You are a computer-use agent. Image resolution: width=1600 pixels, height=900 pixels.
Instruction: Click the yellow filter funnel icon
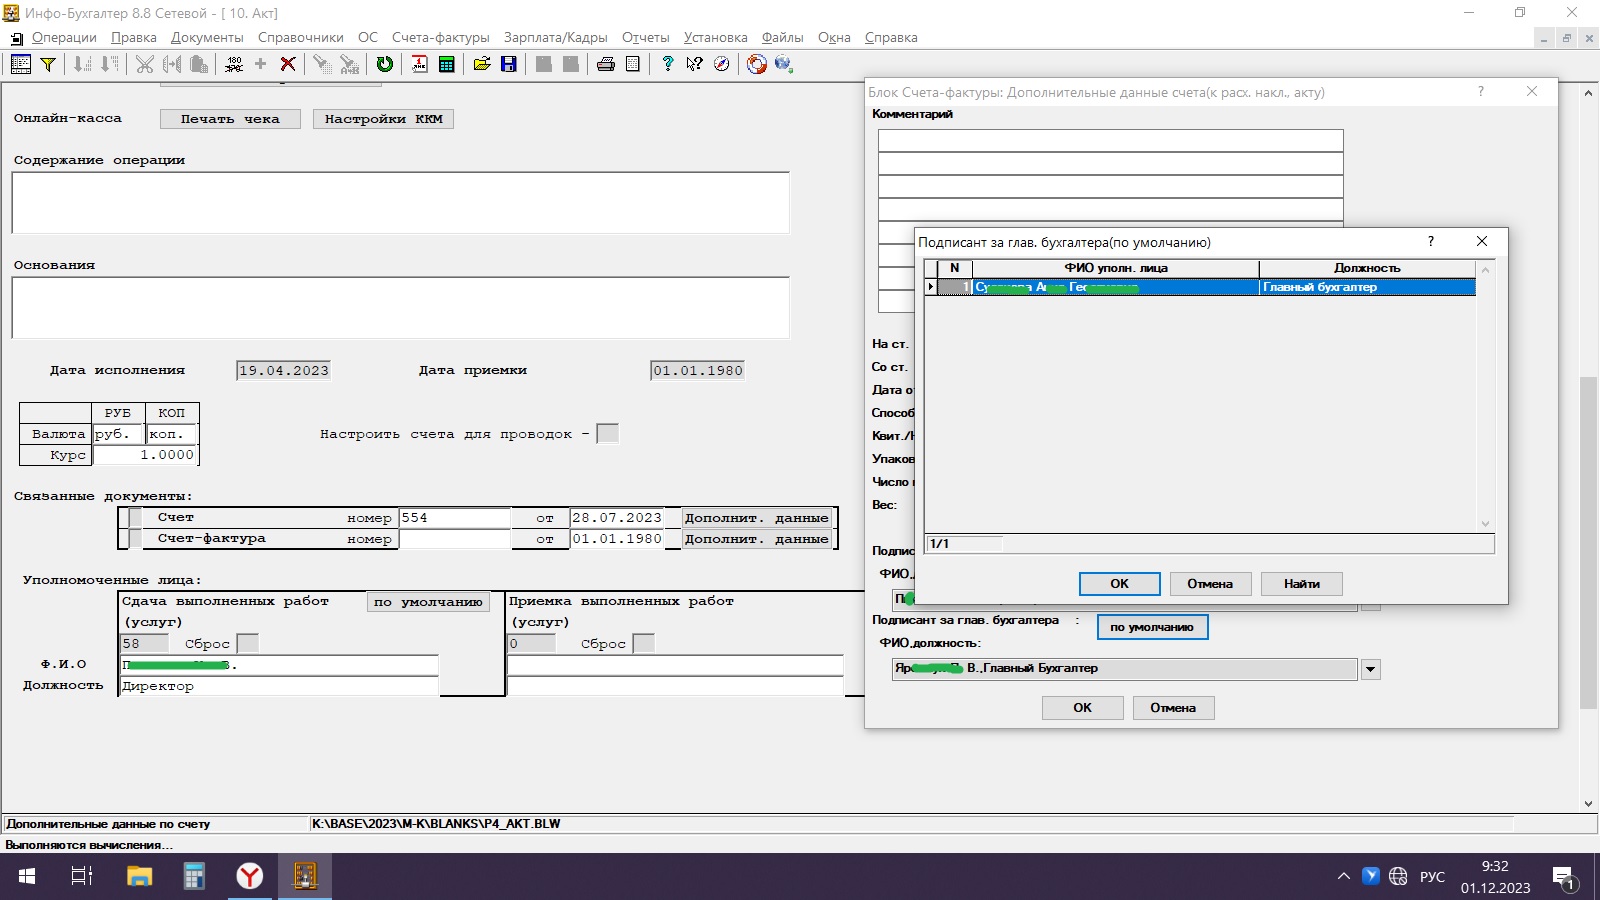47,64
